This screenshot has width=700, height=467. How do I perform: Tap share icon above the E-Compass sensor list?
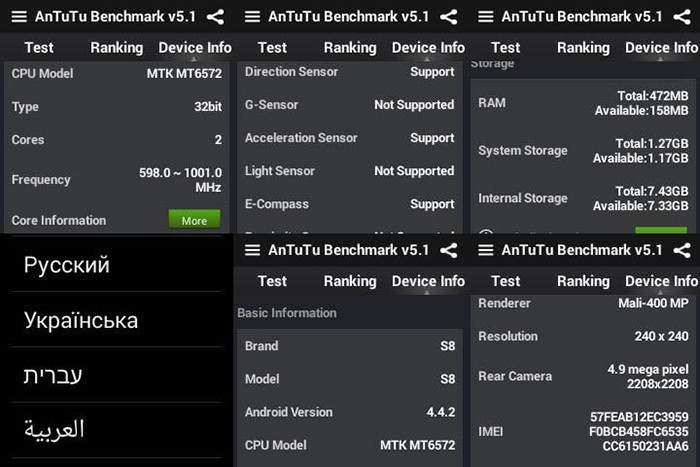pyautogui.click(x=449, y=17)
